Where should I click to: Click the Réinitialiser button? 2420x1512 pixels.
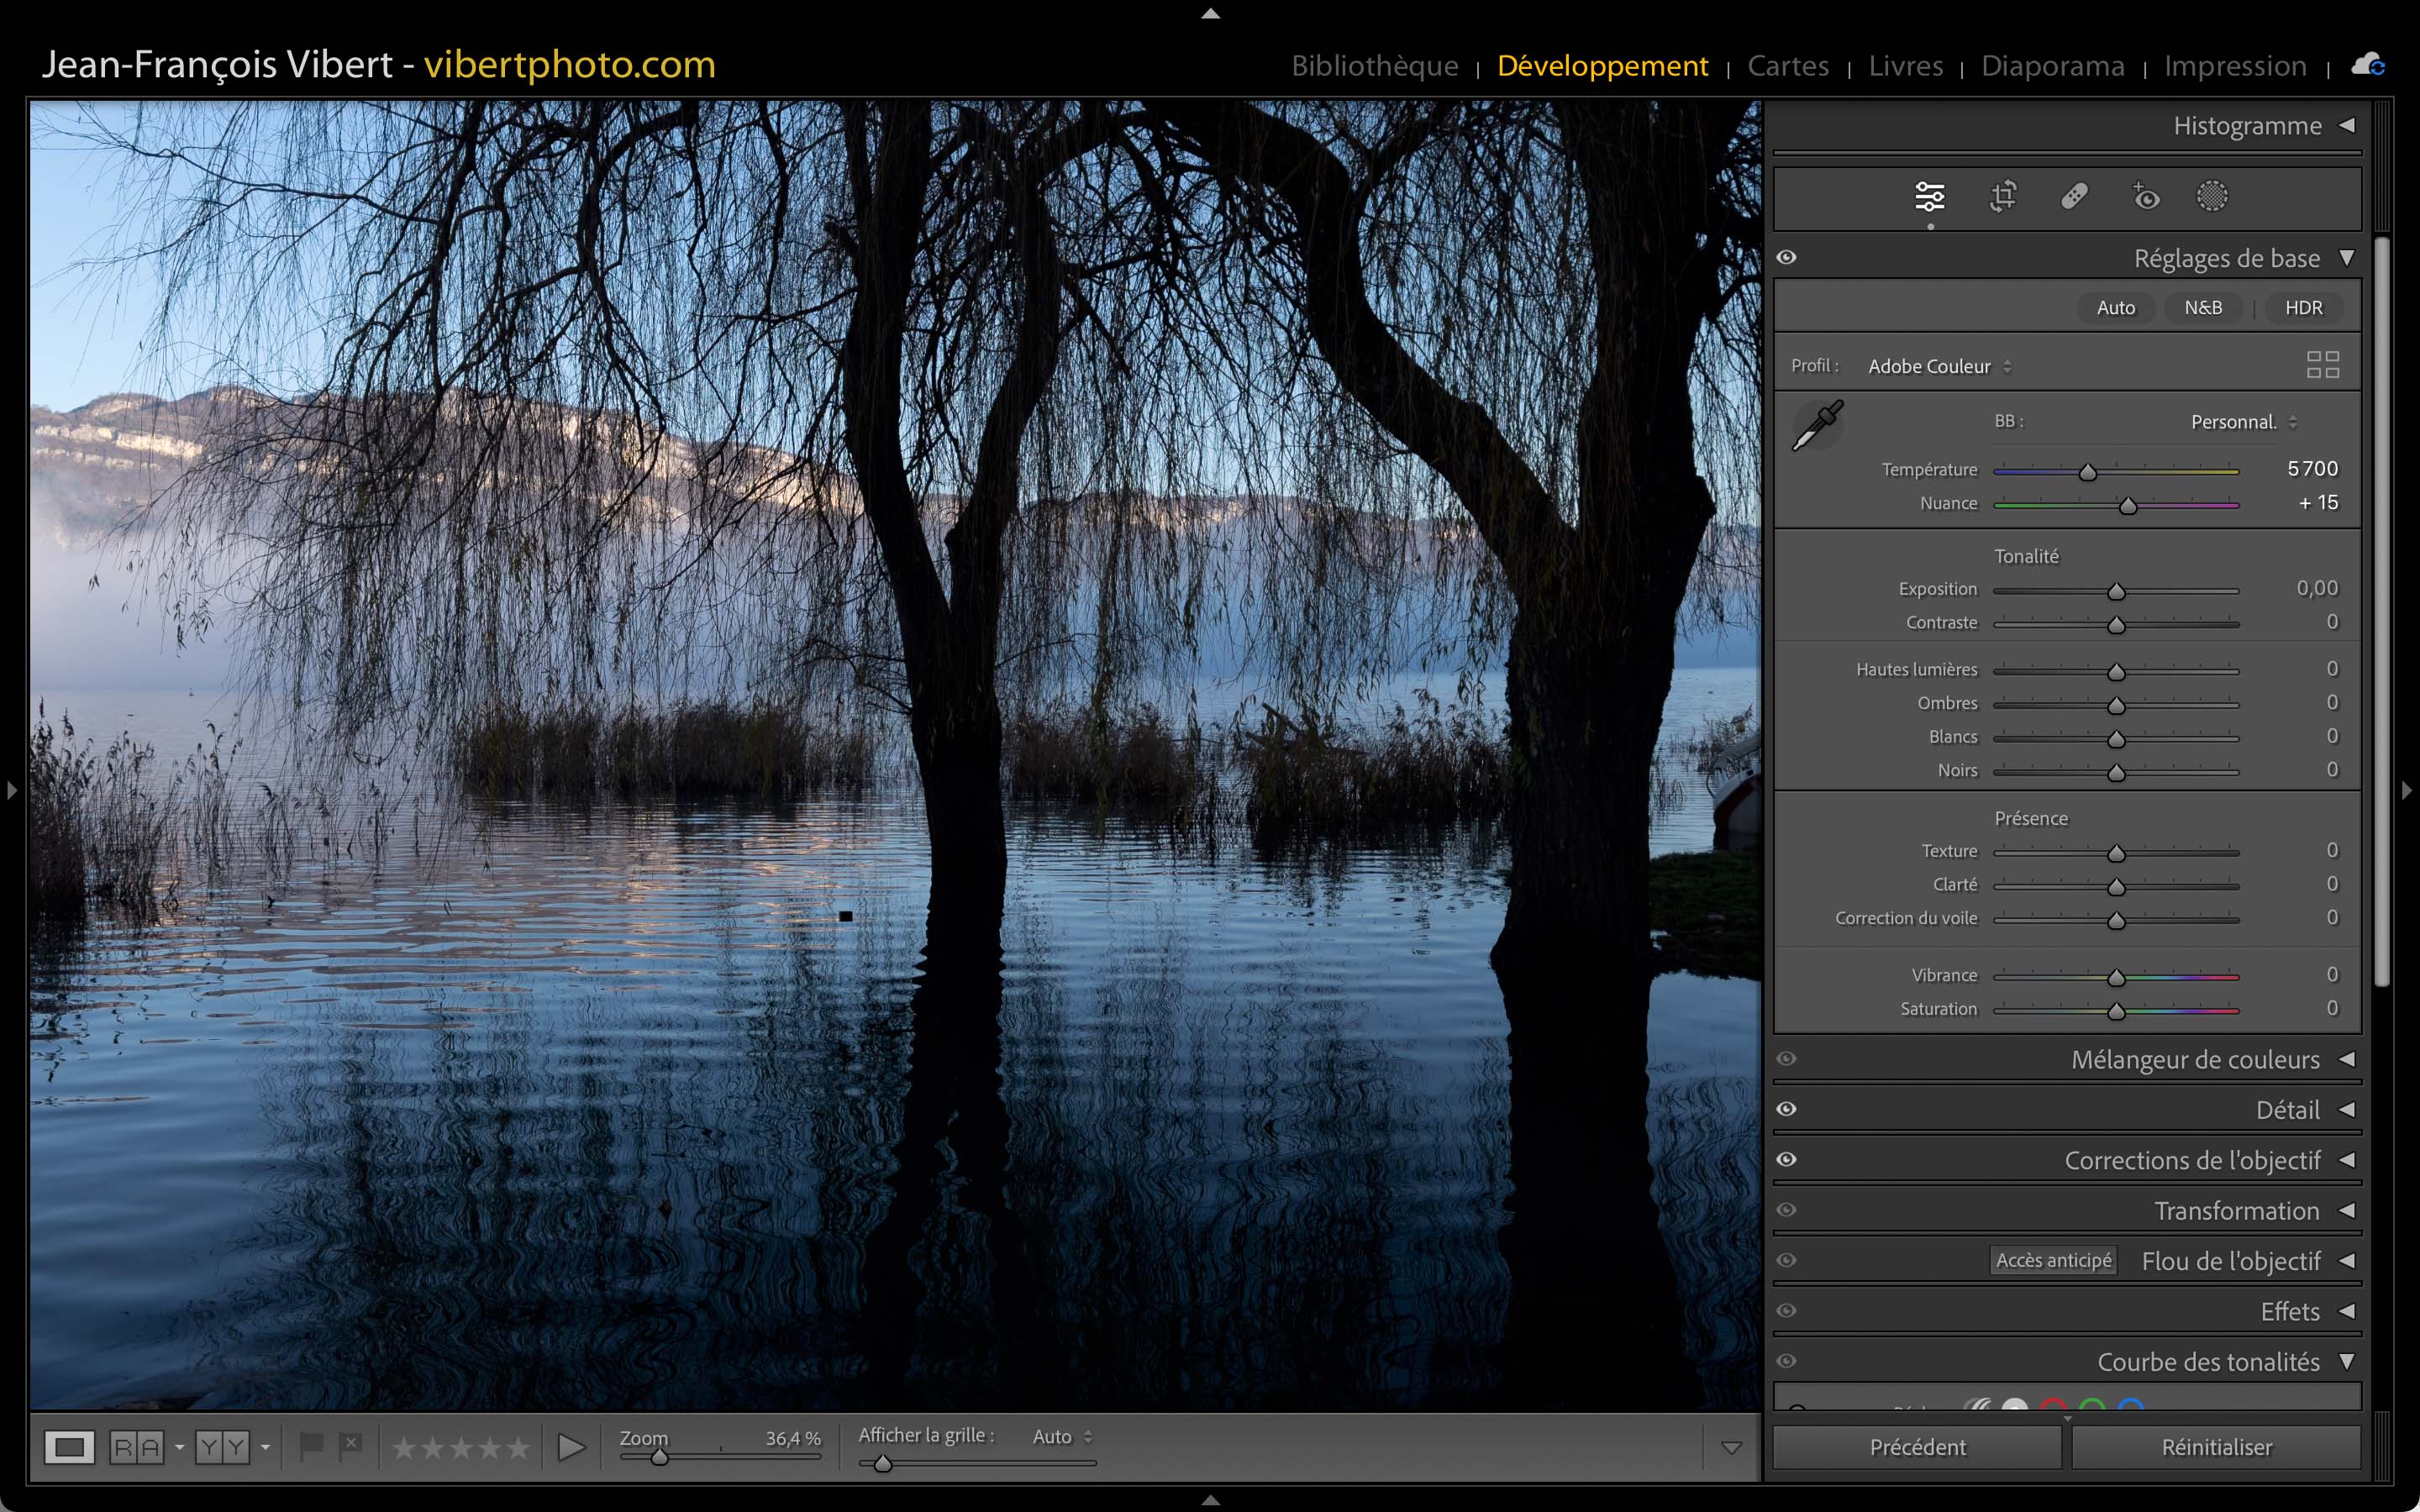coord(2216,1447)
